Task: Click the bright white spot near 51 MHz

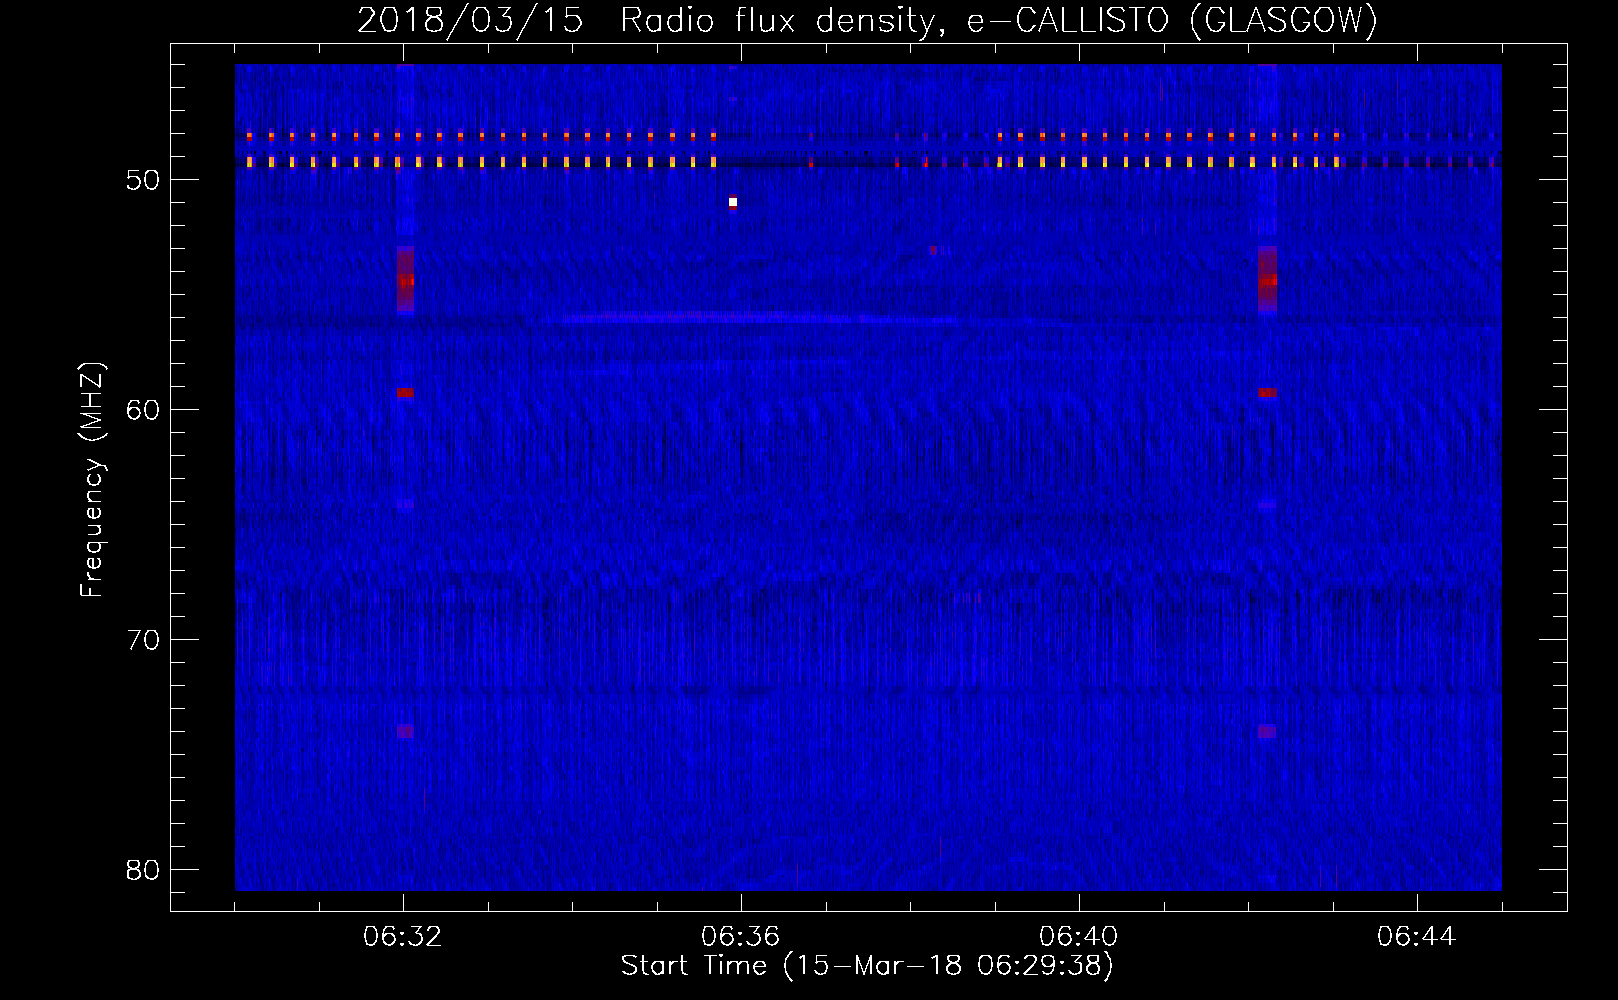Action: 733,202
